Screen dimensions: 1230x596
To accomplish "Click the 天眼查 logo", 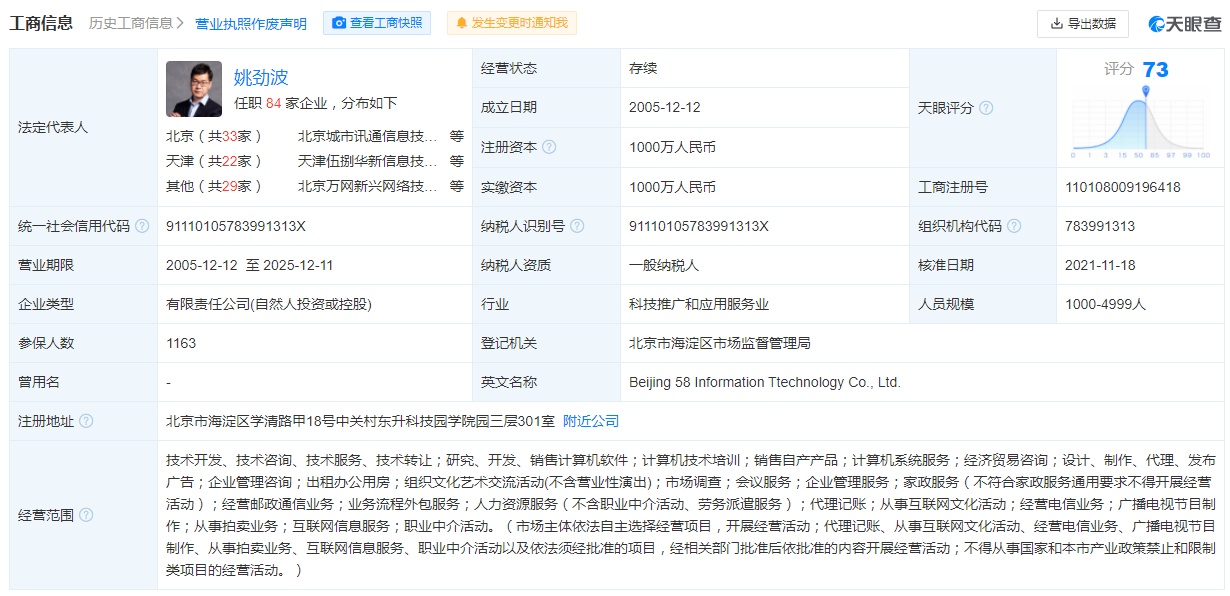I will click(1184, 23).
